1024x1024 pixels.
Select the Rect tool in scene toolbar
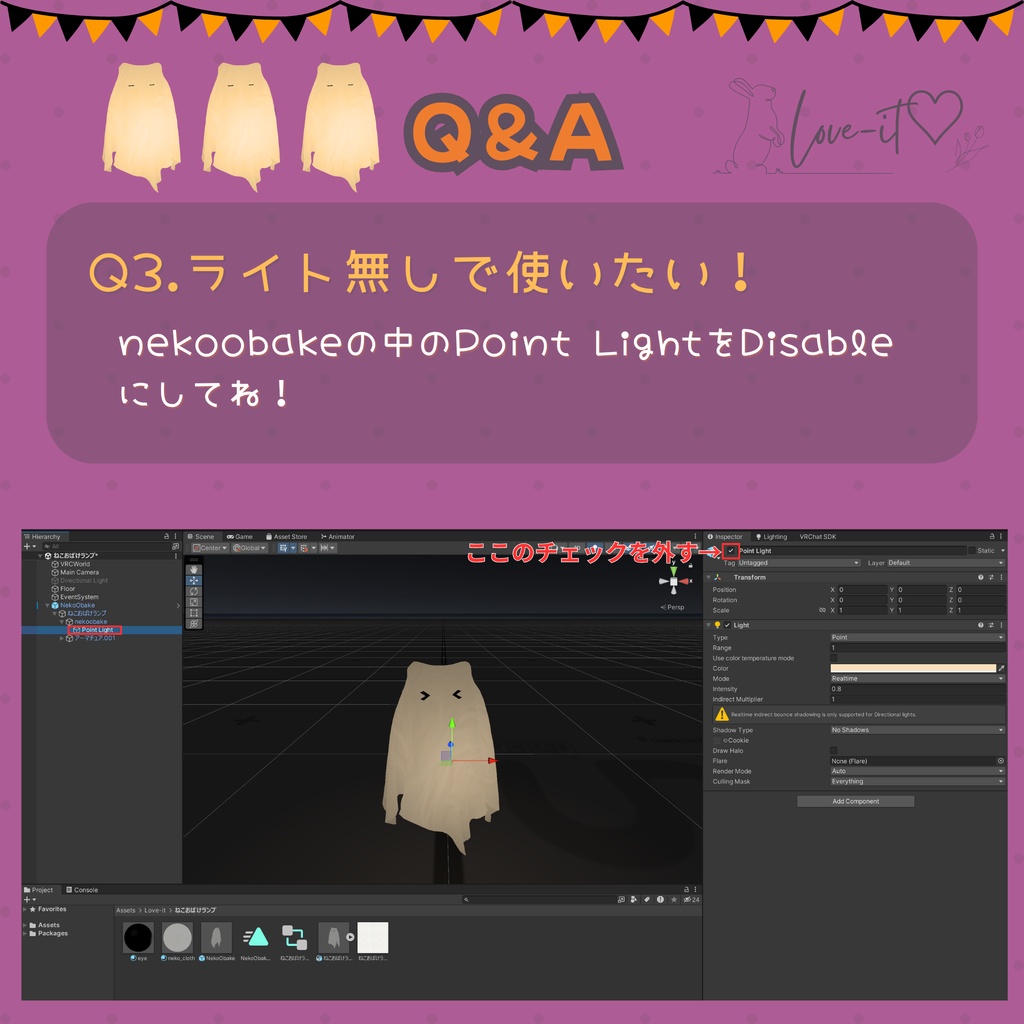pos(194,613)
